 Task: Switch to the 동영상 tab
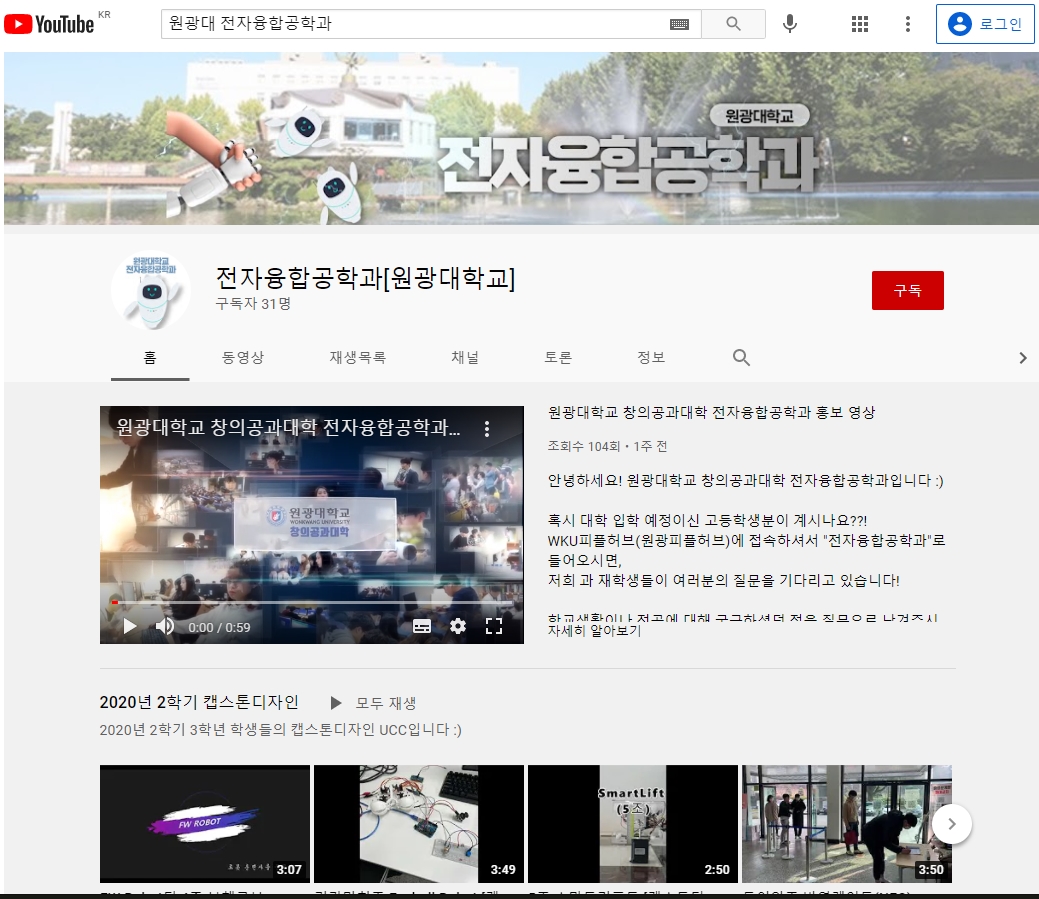click(243, 358)
